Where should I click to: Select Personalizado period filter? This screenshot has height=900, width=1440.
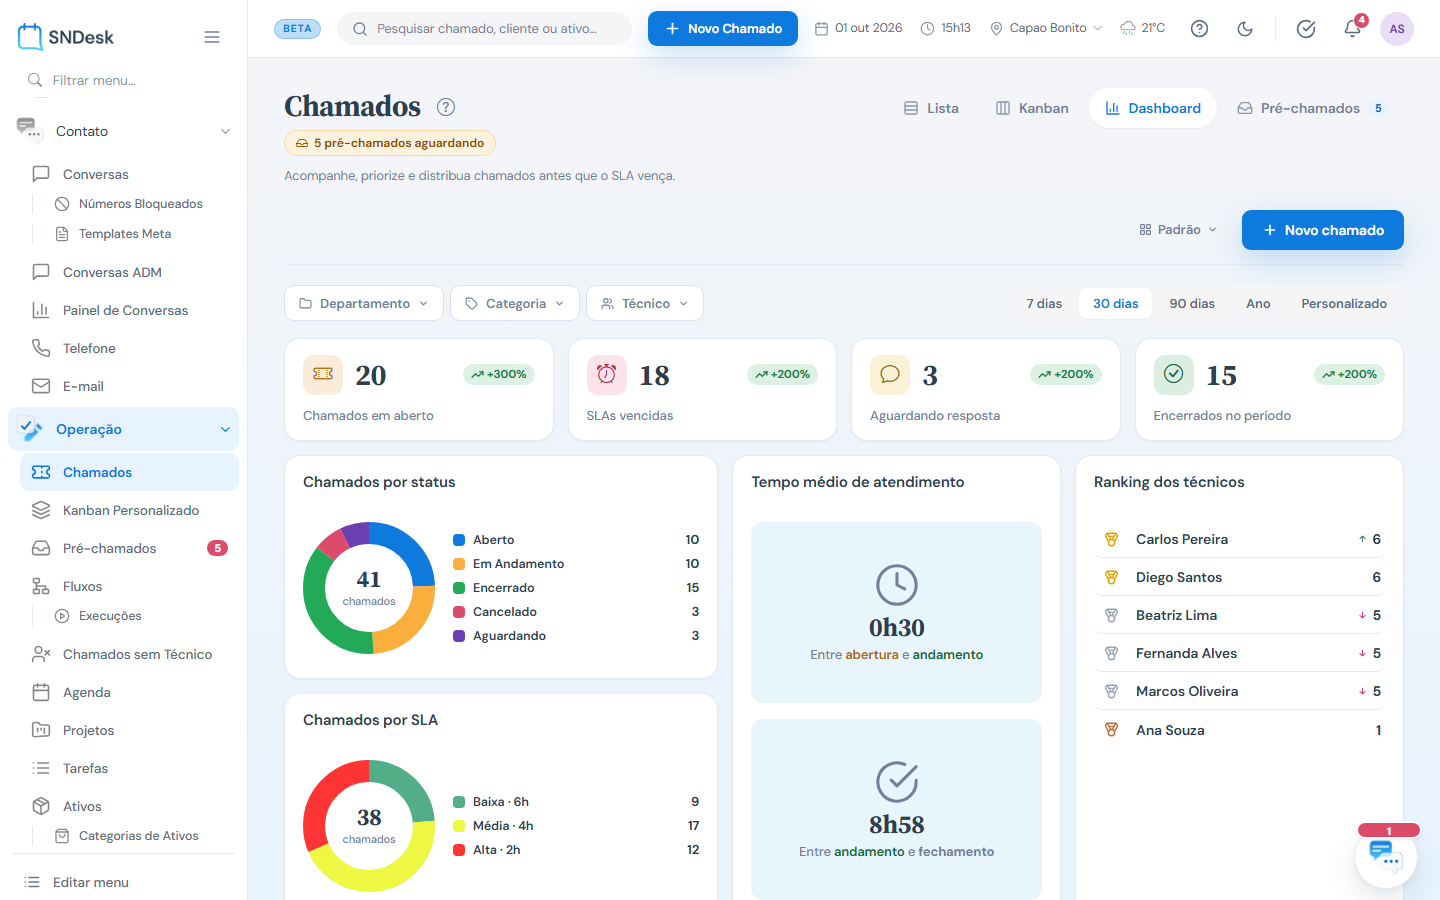1344,303
